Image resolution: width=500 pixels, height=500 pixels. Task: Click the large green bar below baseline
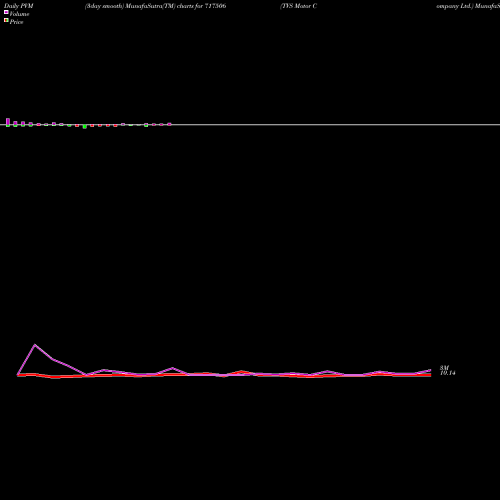[85, 127]
